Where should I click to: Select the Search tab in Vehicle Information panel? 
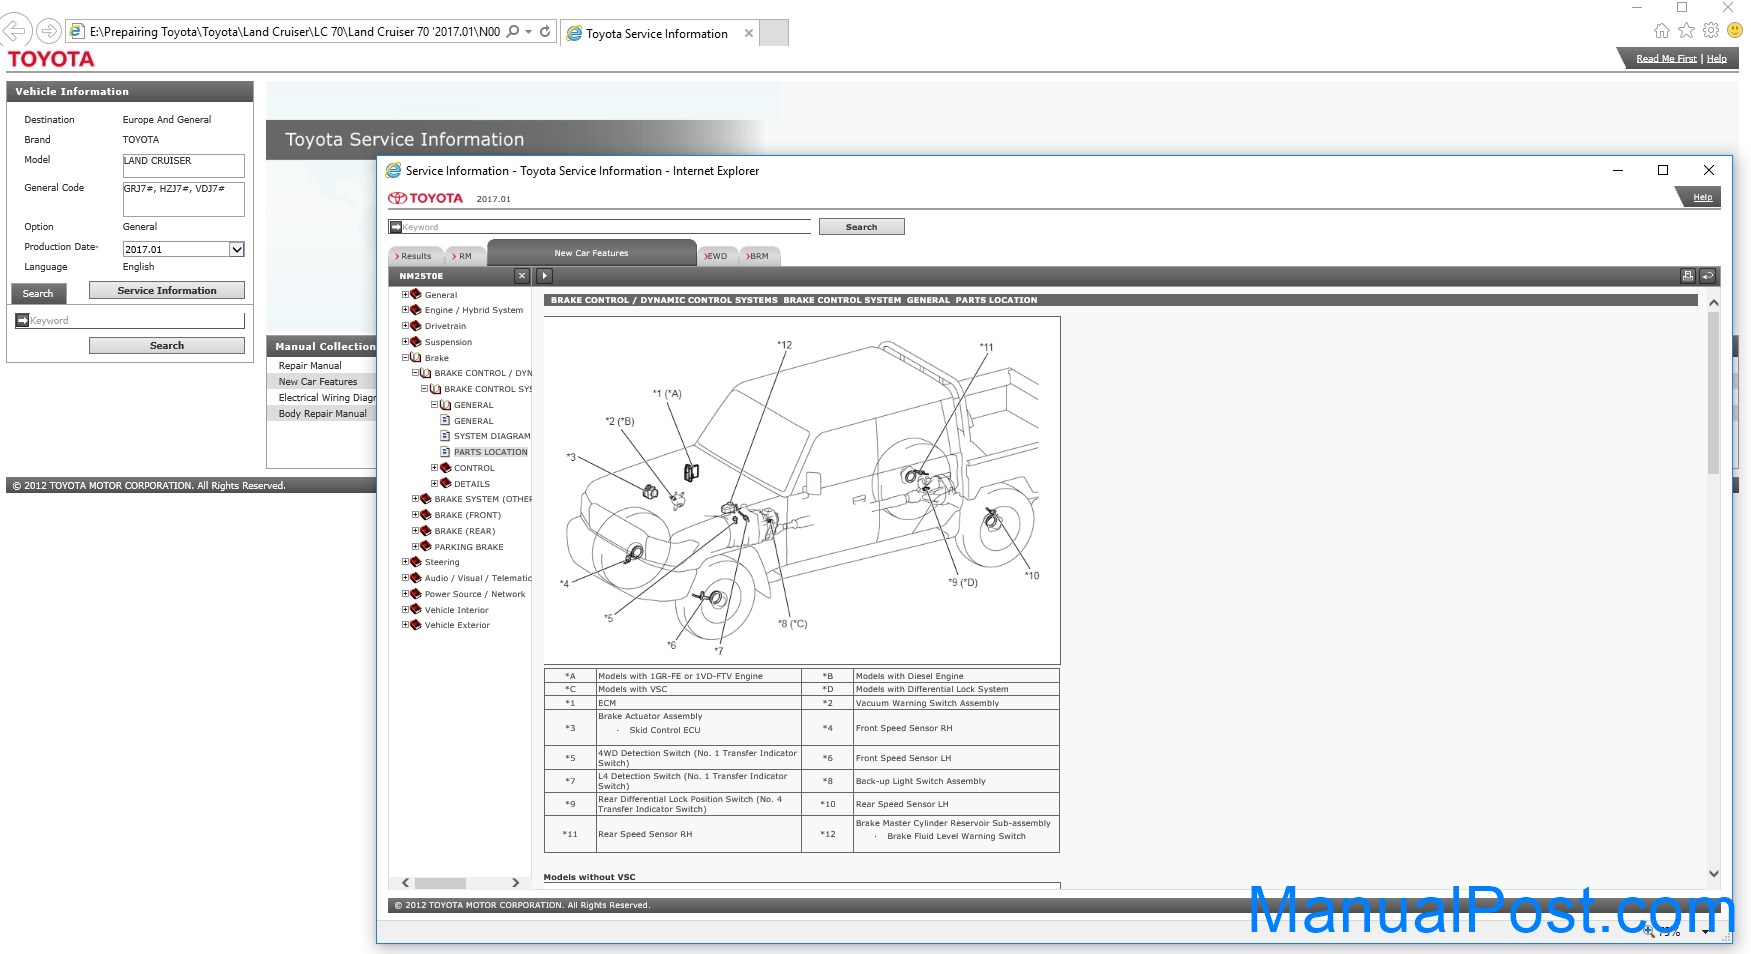point(38,293)
